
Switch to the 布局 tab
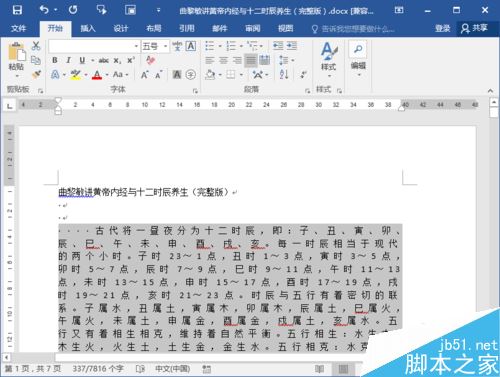pos(154,28)
